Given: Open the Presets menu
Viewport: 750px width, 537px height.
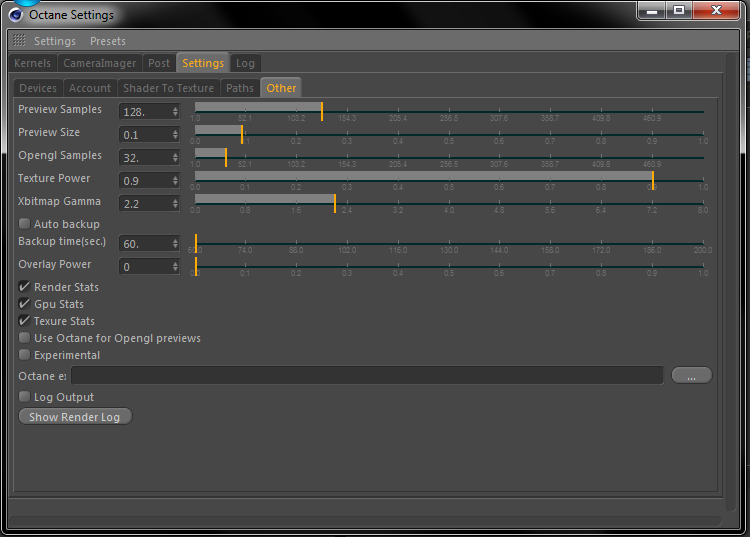Looking at the screenshot, I should tap(108, 41).
